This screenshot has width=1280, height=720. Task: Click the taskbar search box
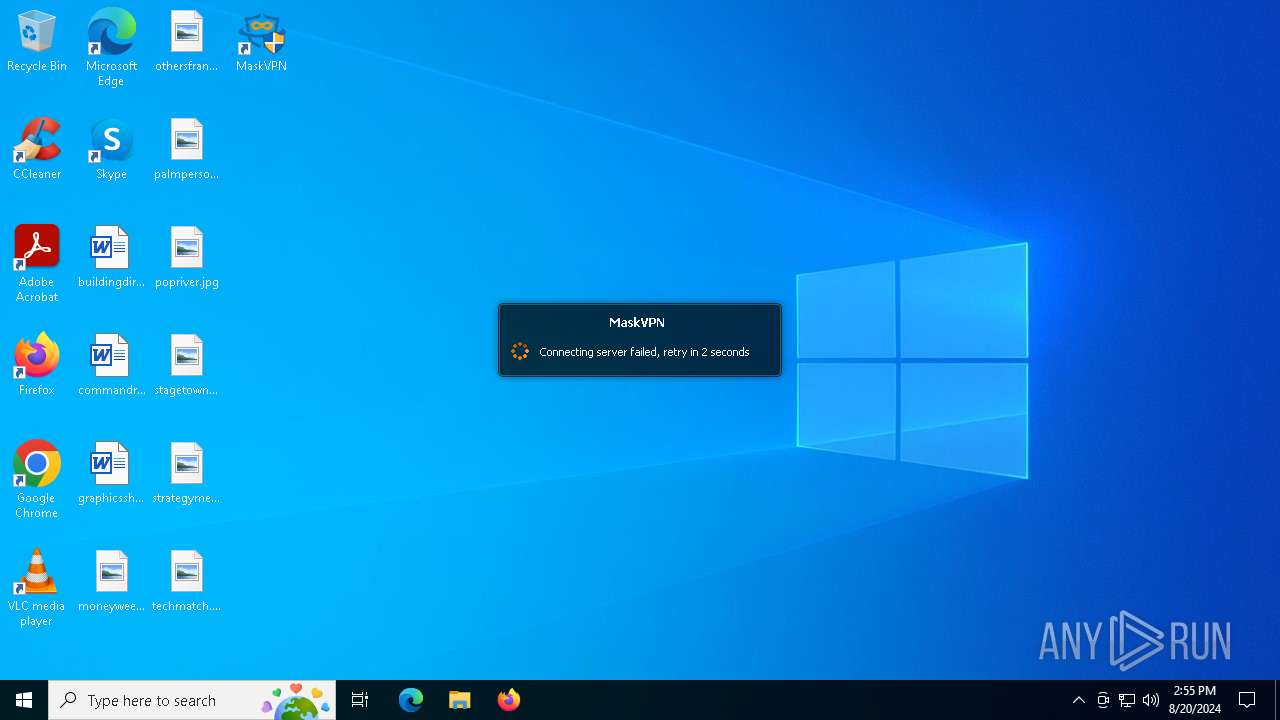[192, 700]
